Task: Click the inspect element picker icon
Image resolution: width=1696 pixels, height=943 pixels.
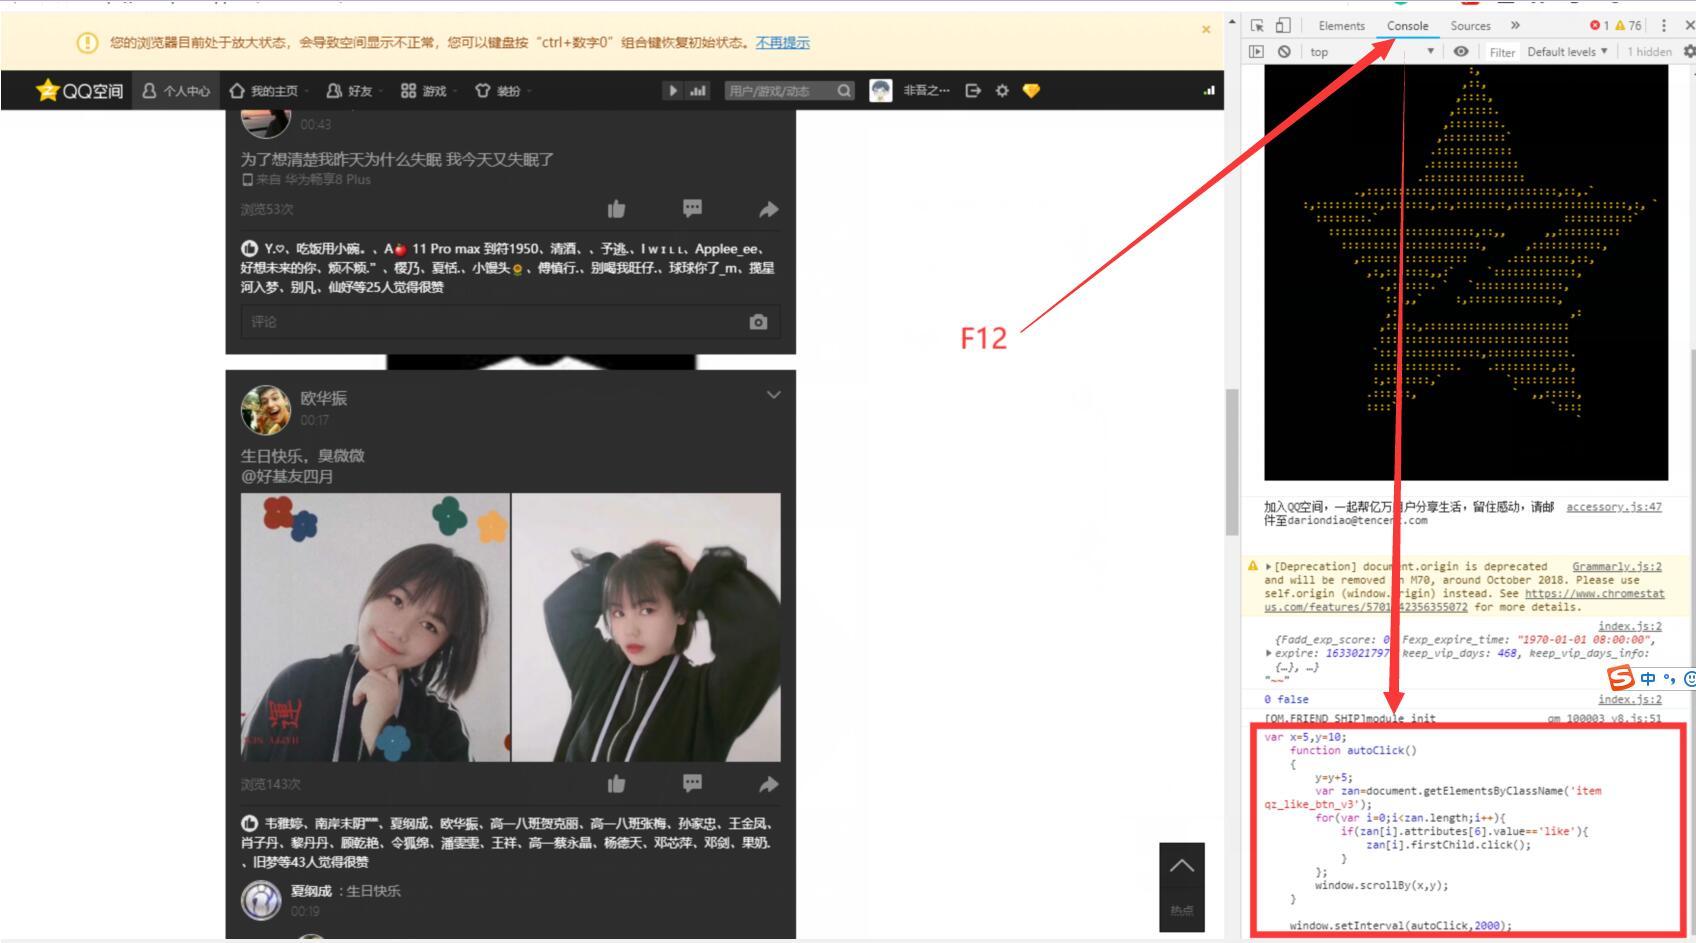Action: pyautogui.click(x=1257, y=26)
